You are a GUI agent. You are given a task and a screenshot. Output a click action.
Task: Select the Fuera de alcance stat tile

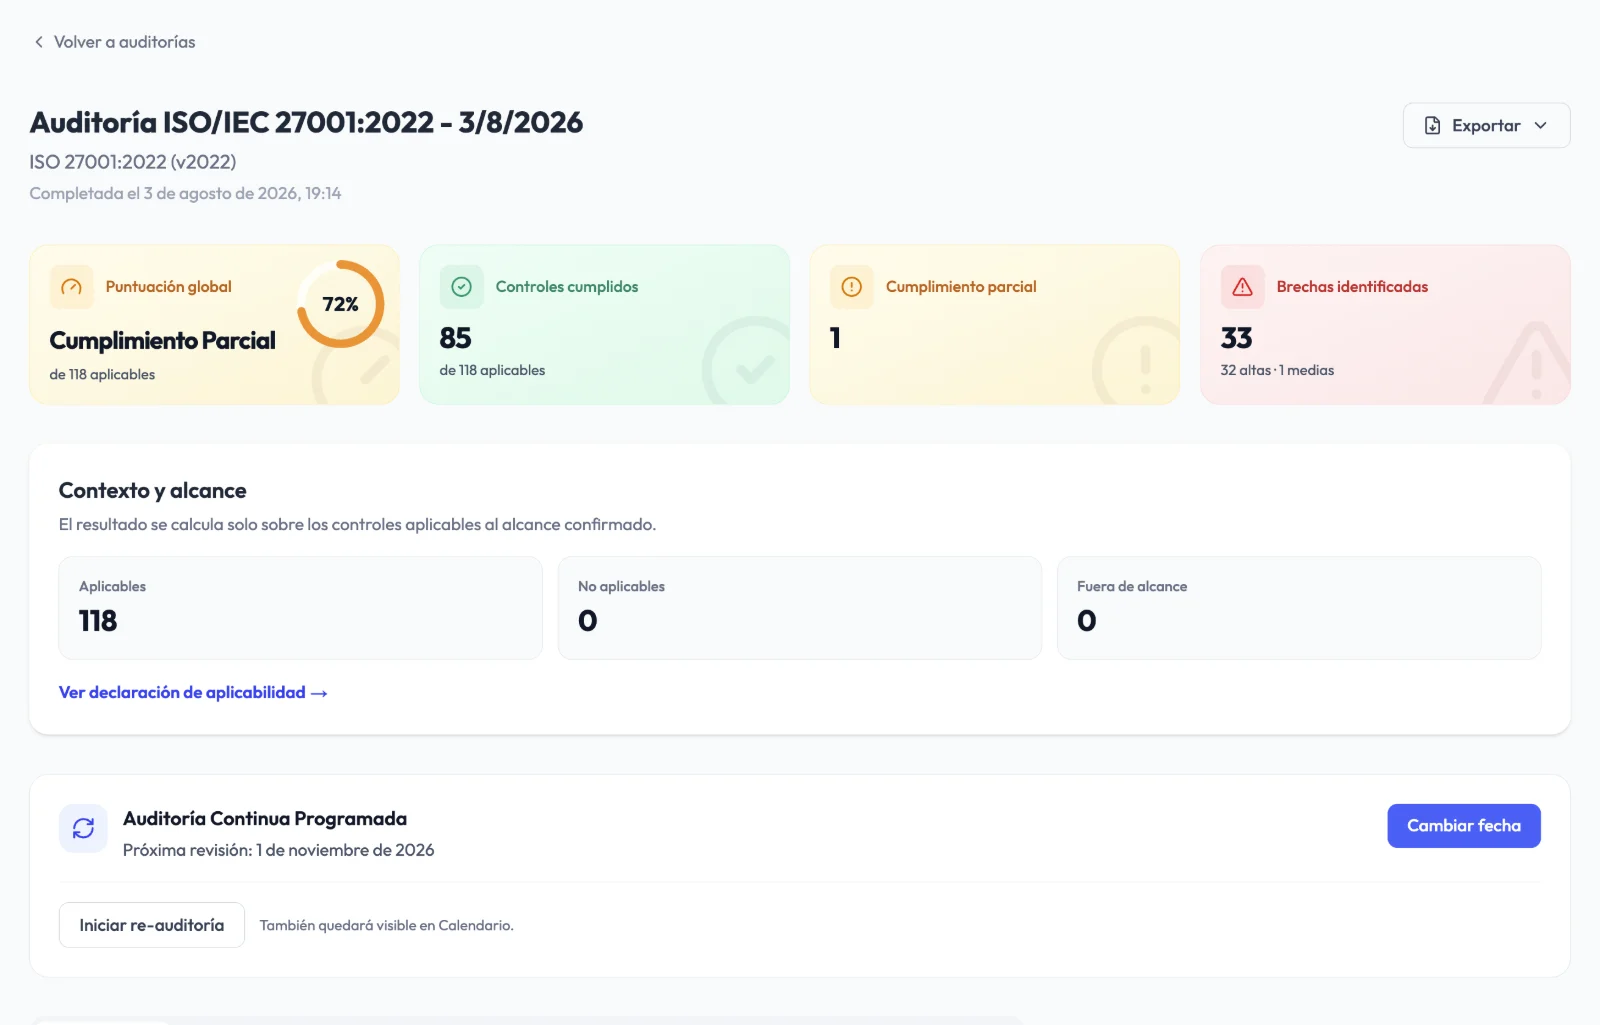coord(1298,608)
